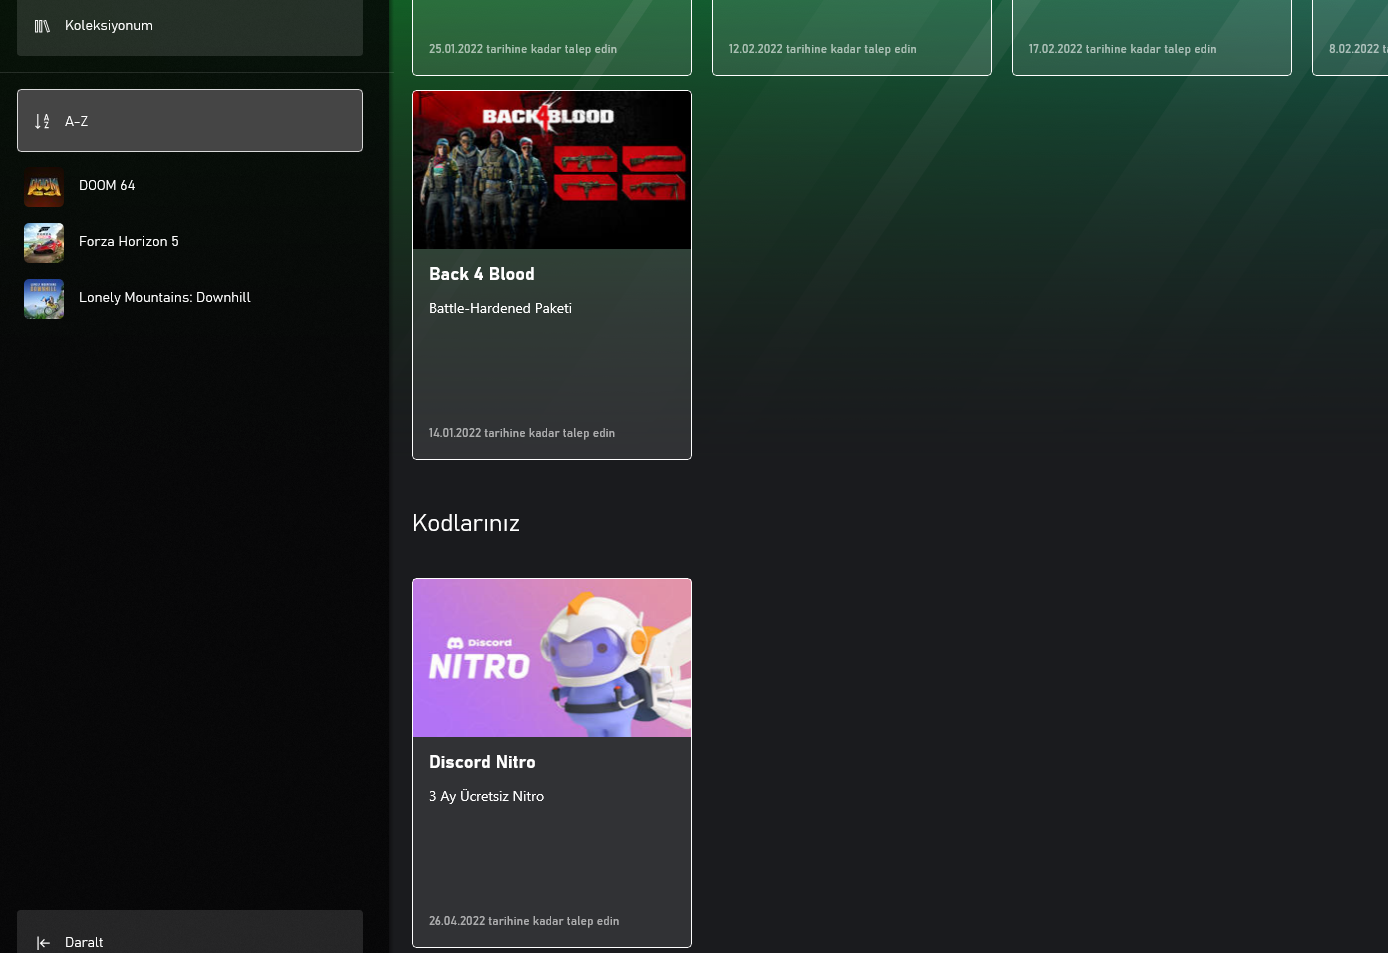Open the Lonely Mountains: Downhill game icon
This screenshot has height=953, width=1388.
point(44,299)
